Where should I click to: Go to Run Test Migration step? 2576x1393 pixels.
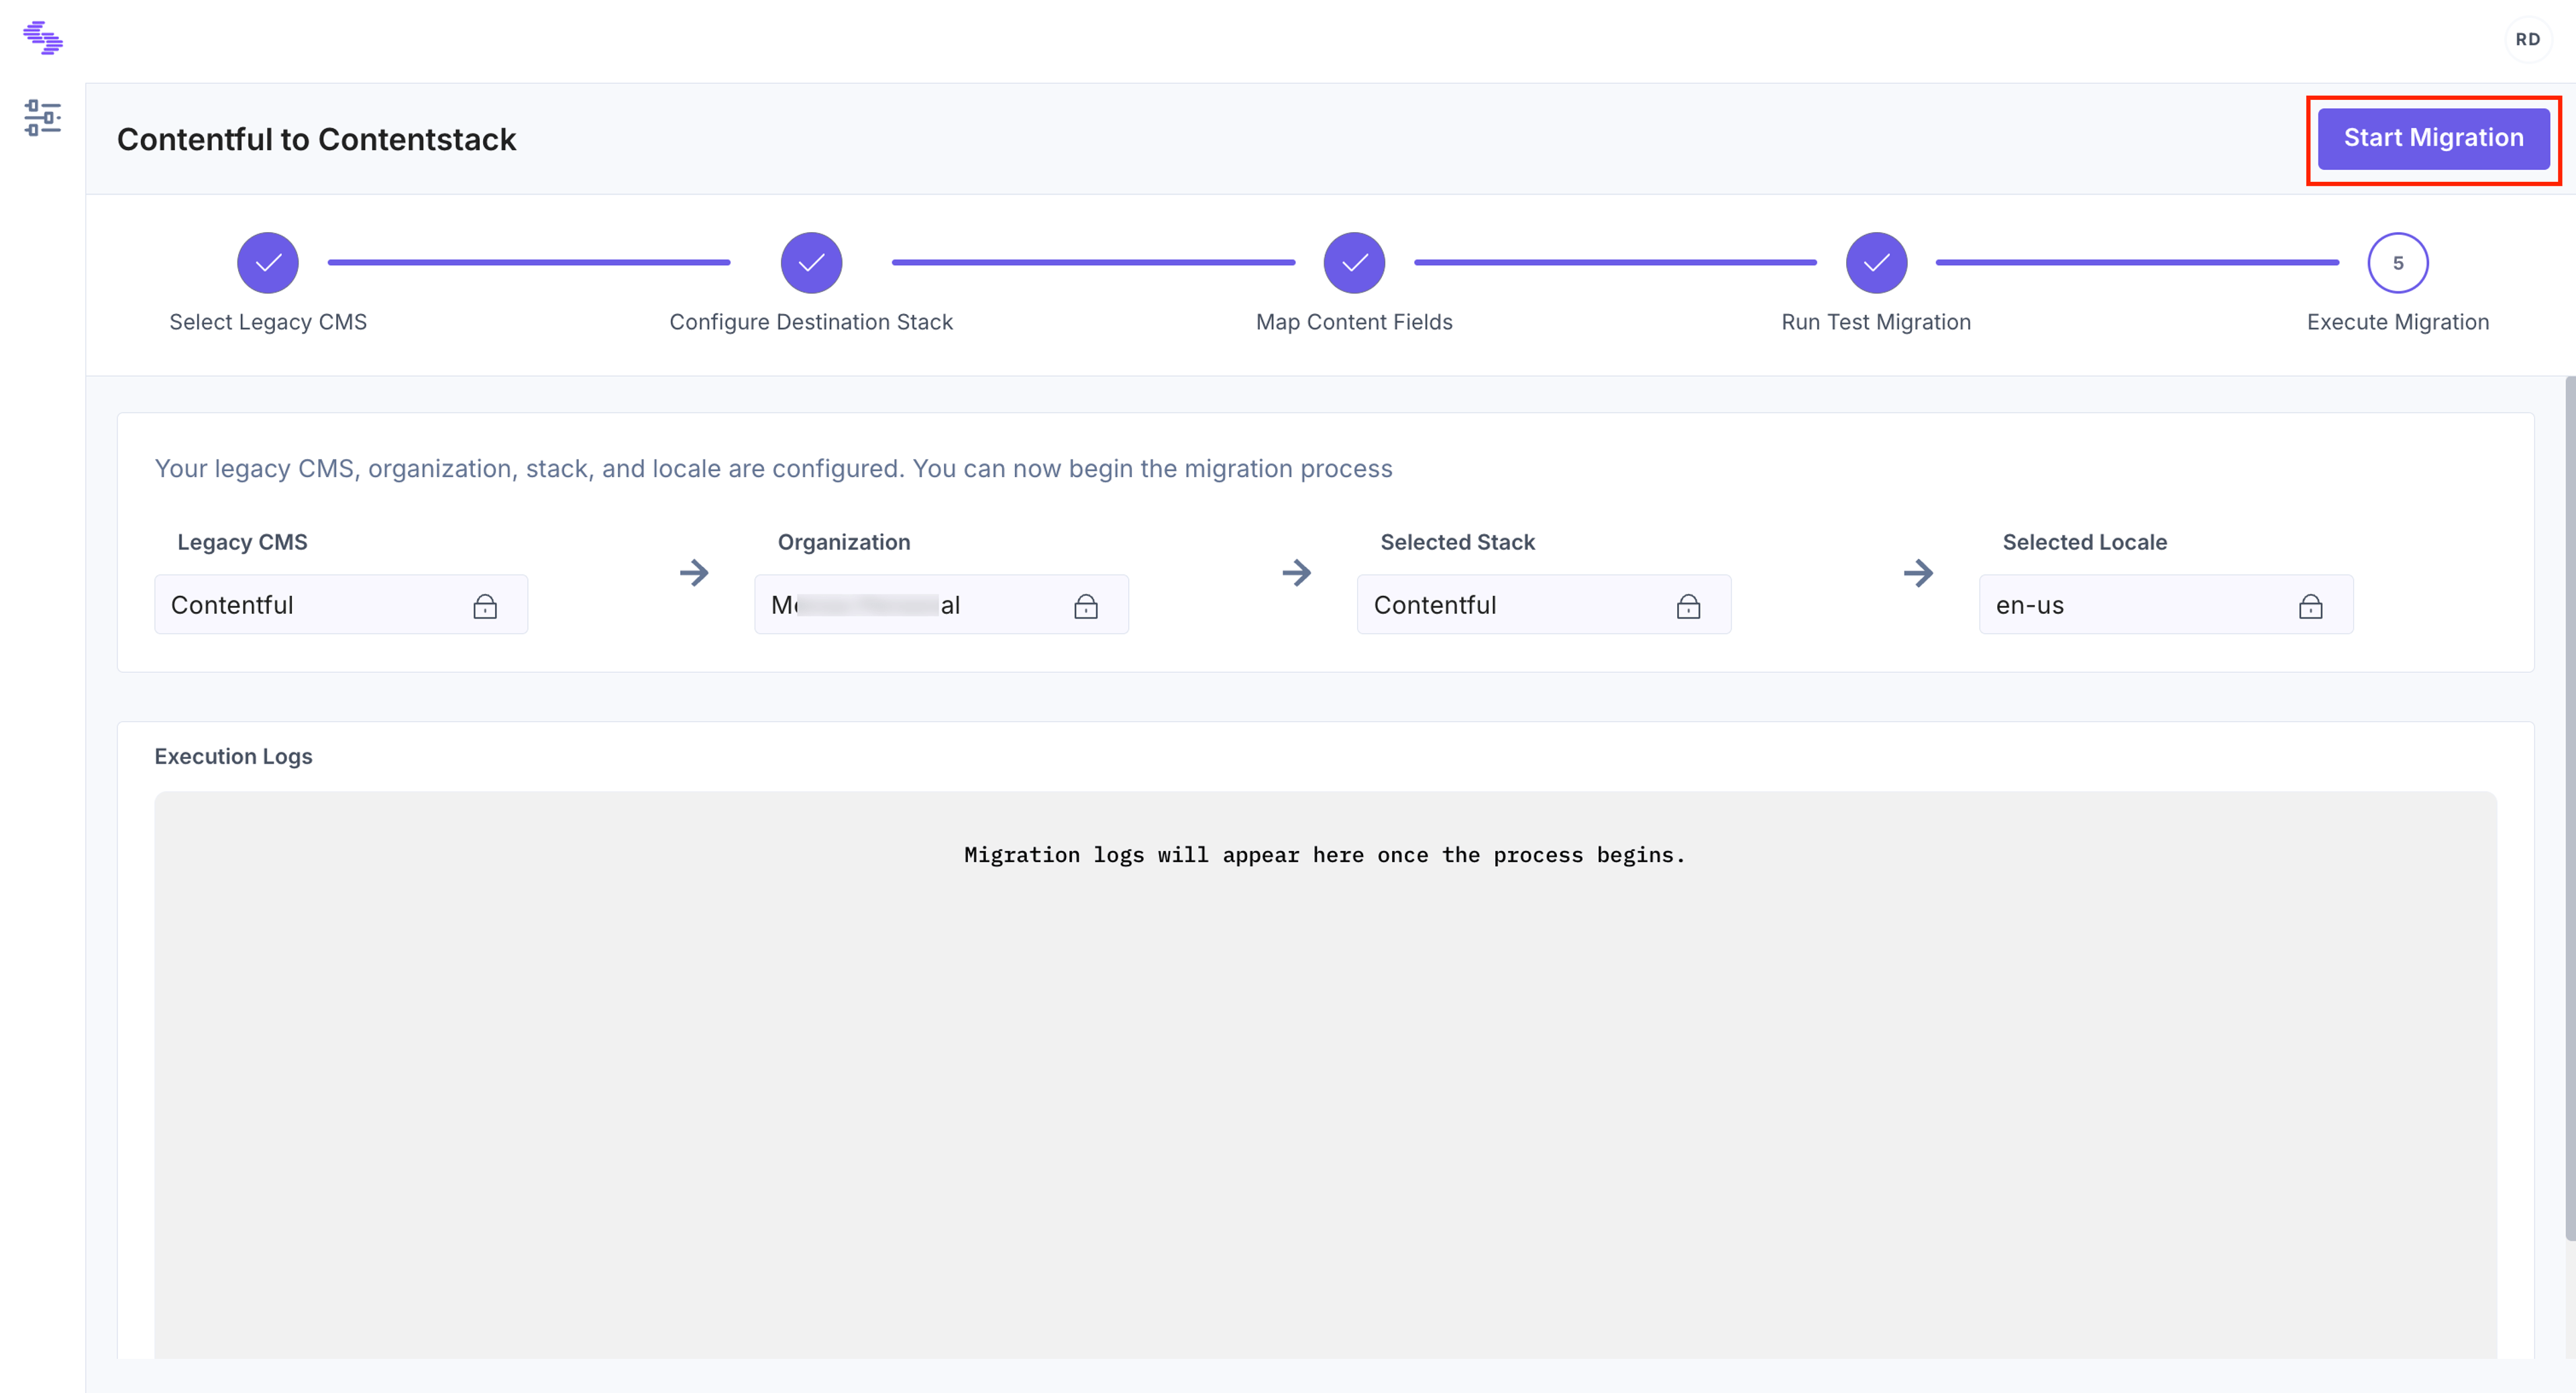click(1876, 263)
